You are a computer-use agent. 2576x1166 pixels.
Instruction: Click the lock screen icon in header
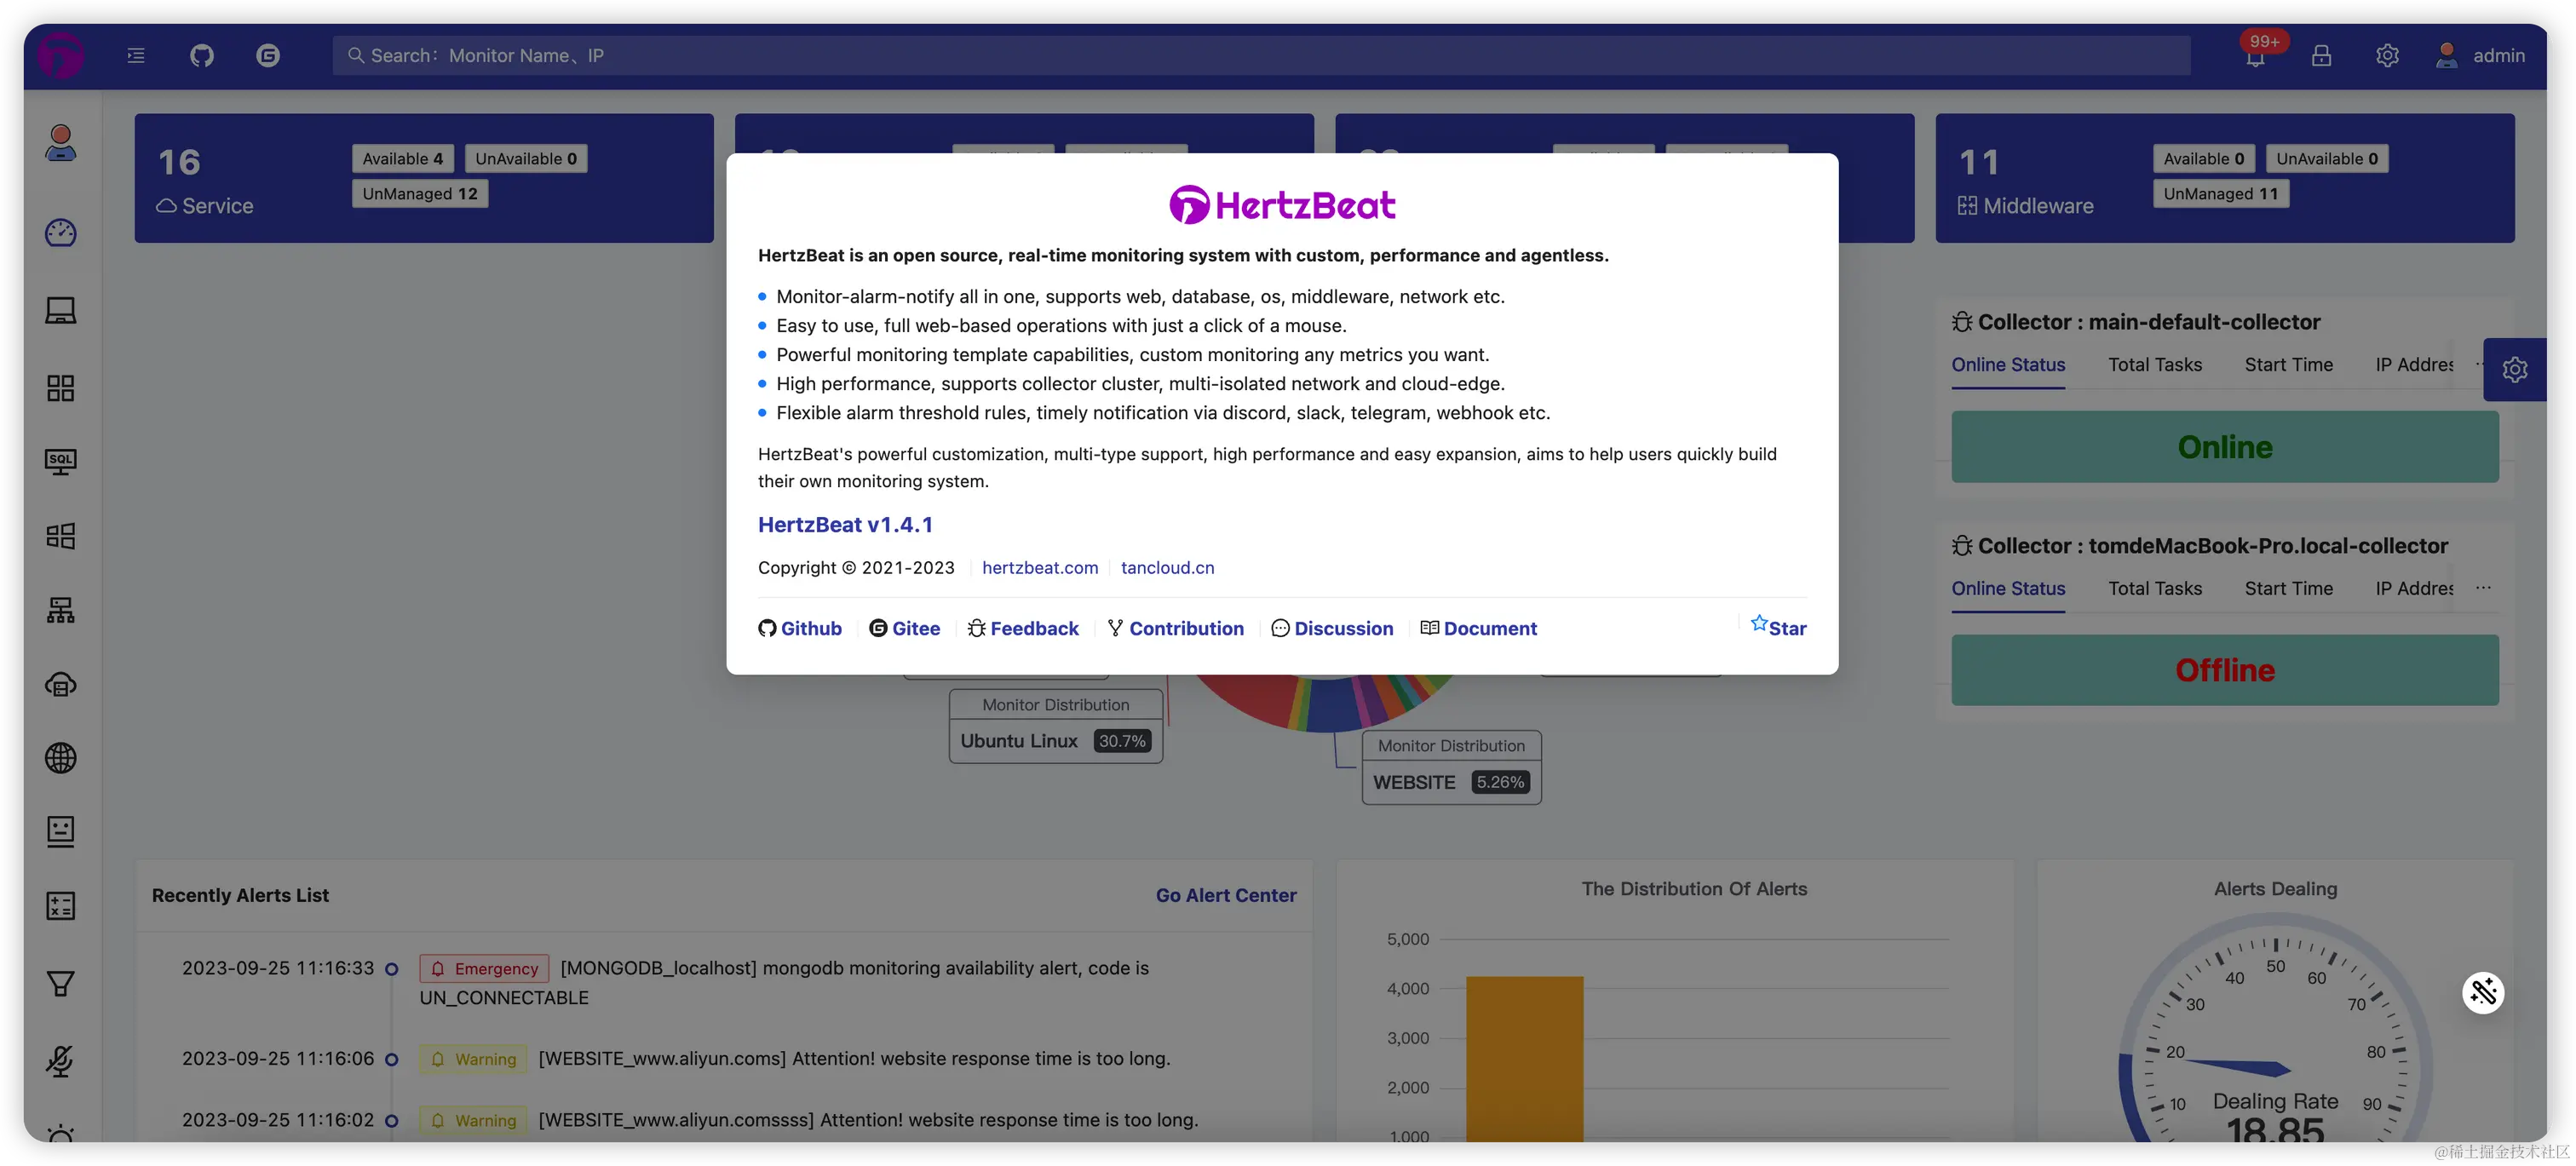(2321, 56)
